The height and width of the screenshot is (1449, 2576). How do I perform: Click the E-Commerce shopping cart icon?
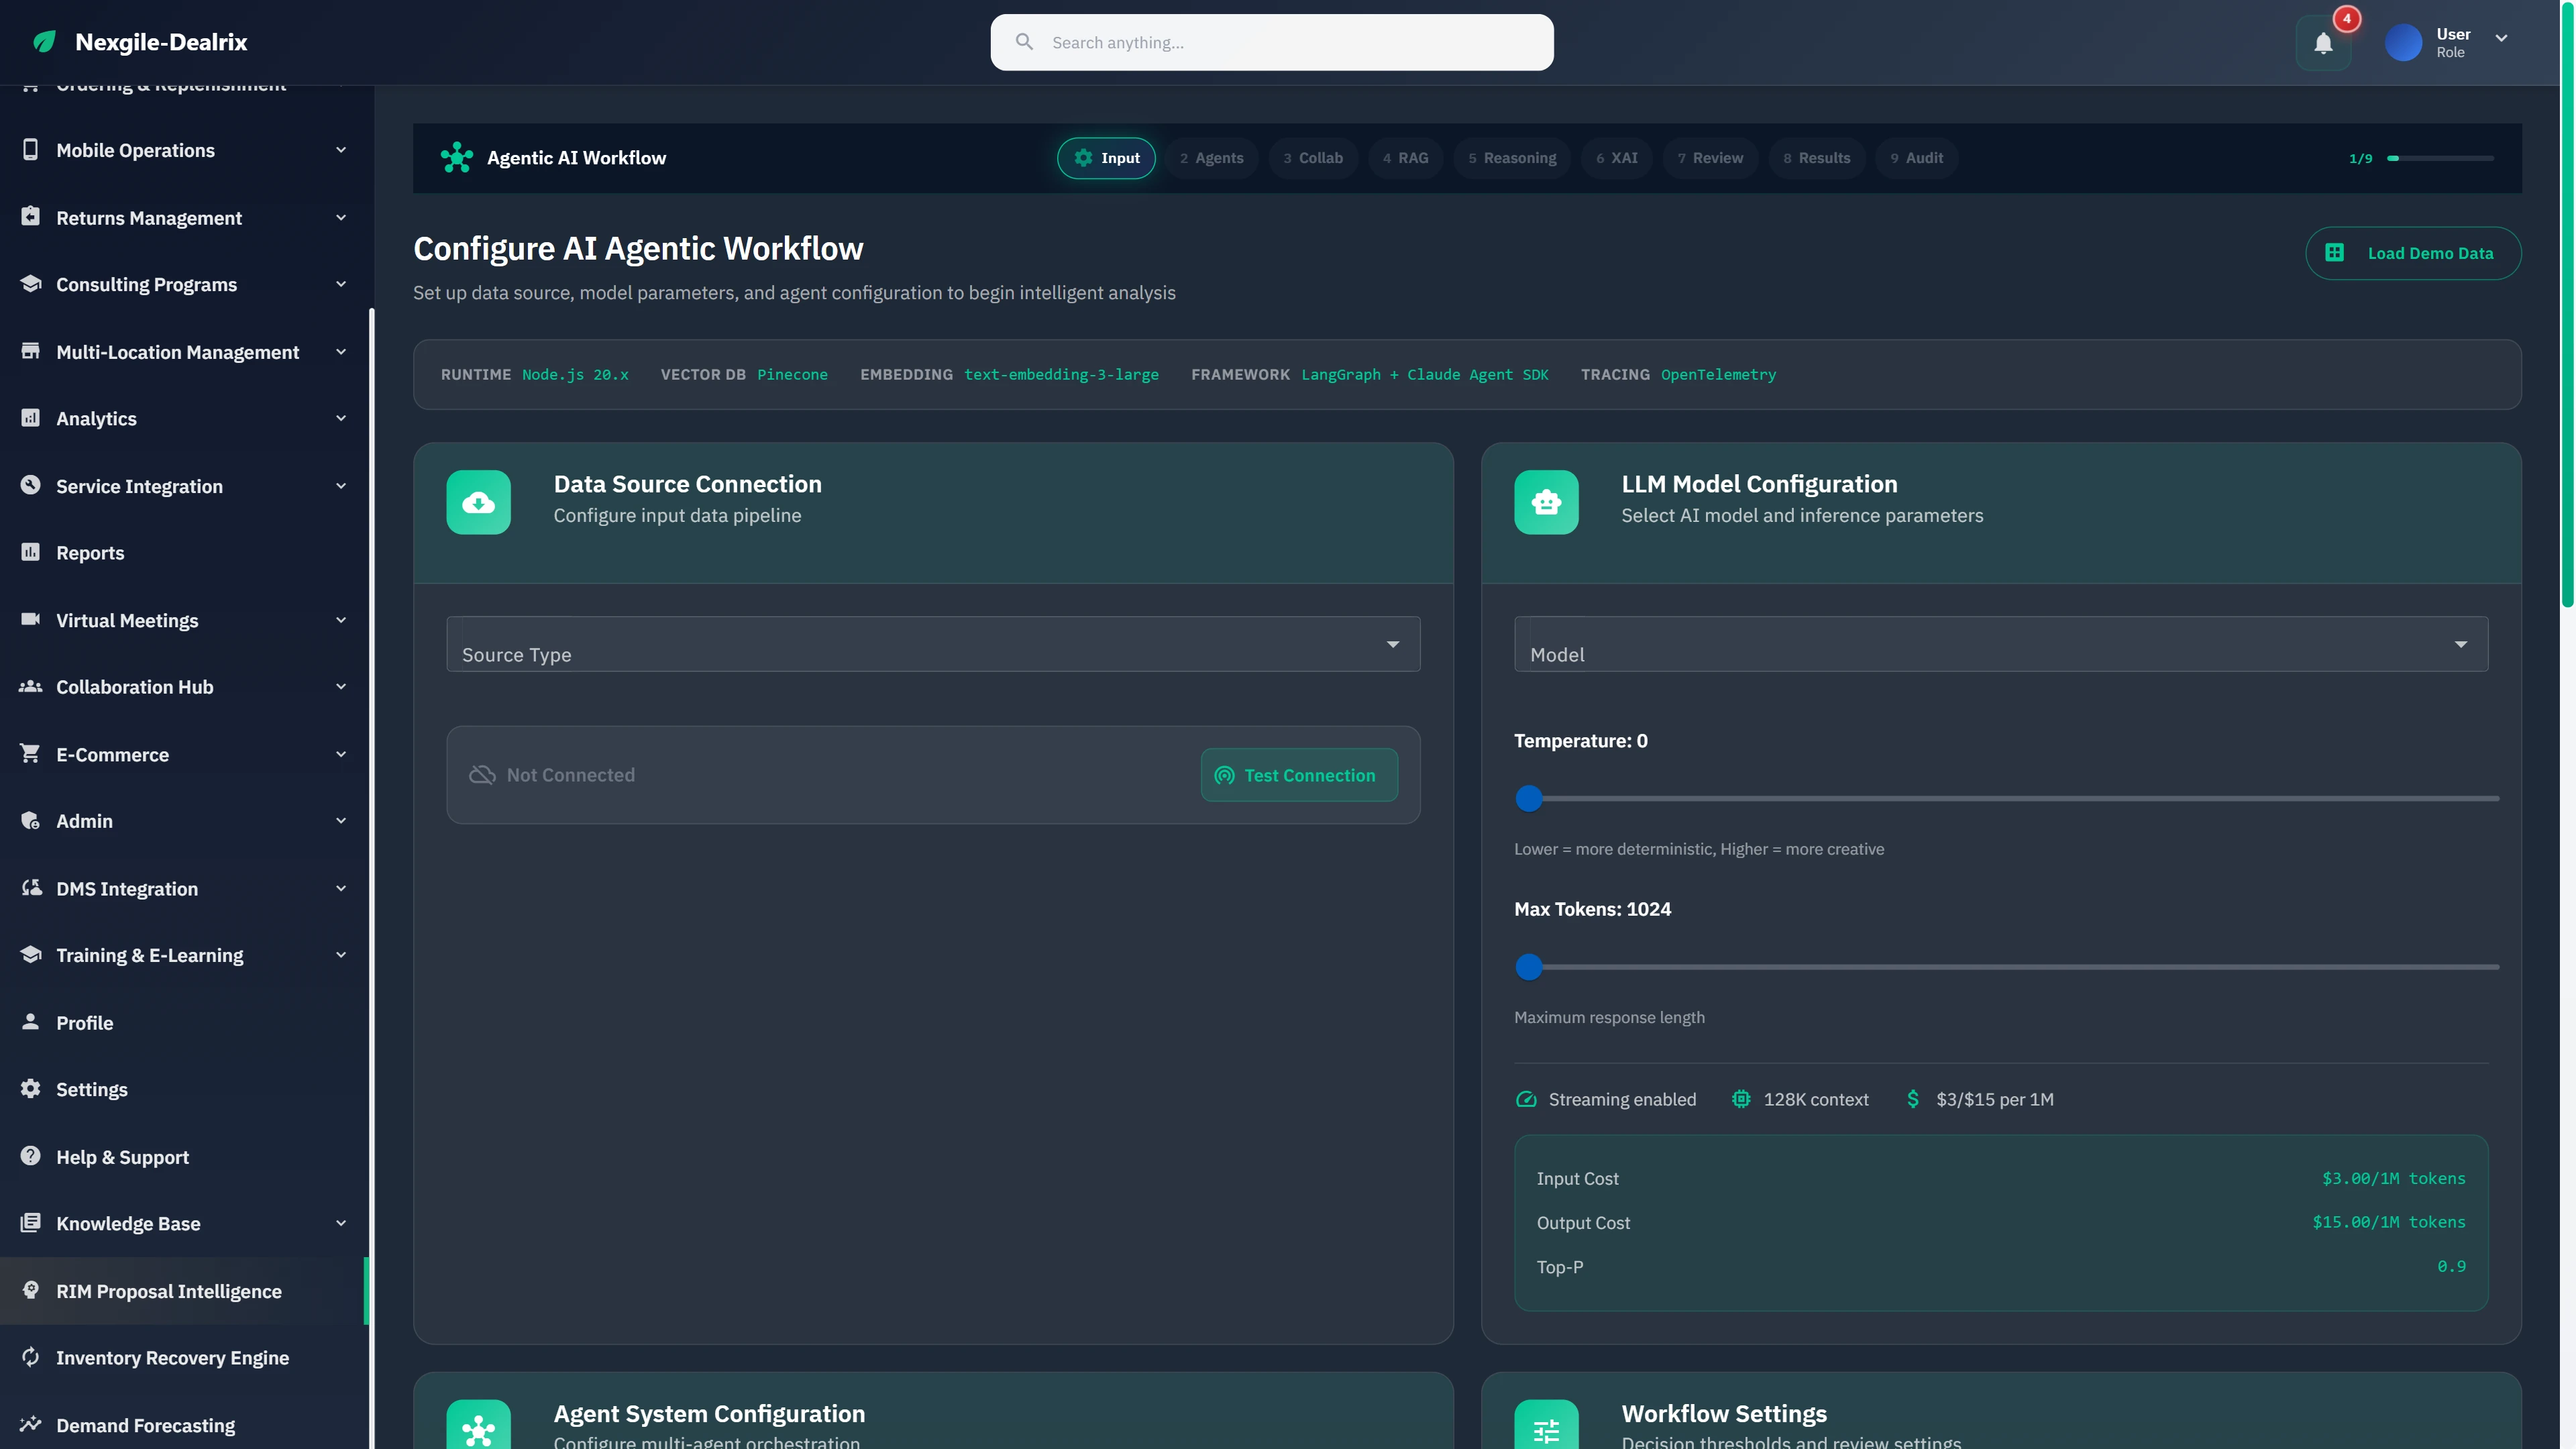[30, 754]
